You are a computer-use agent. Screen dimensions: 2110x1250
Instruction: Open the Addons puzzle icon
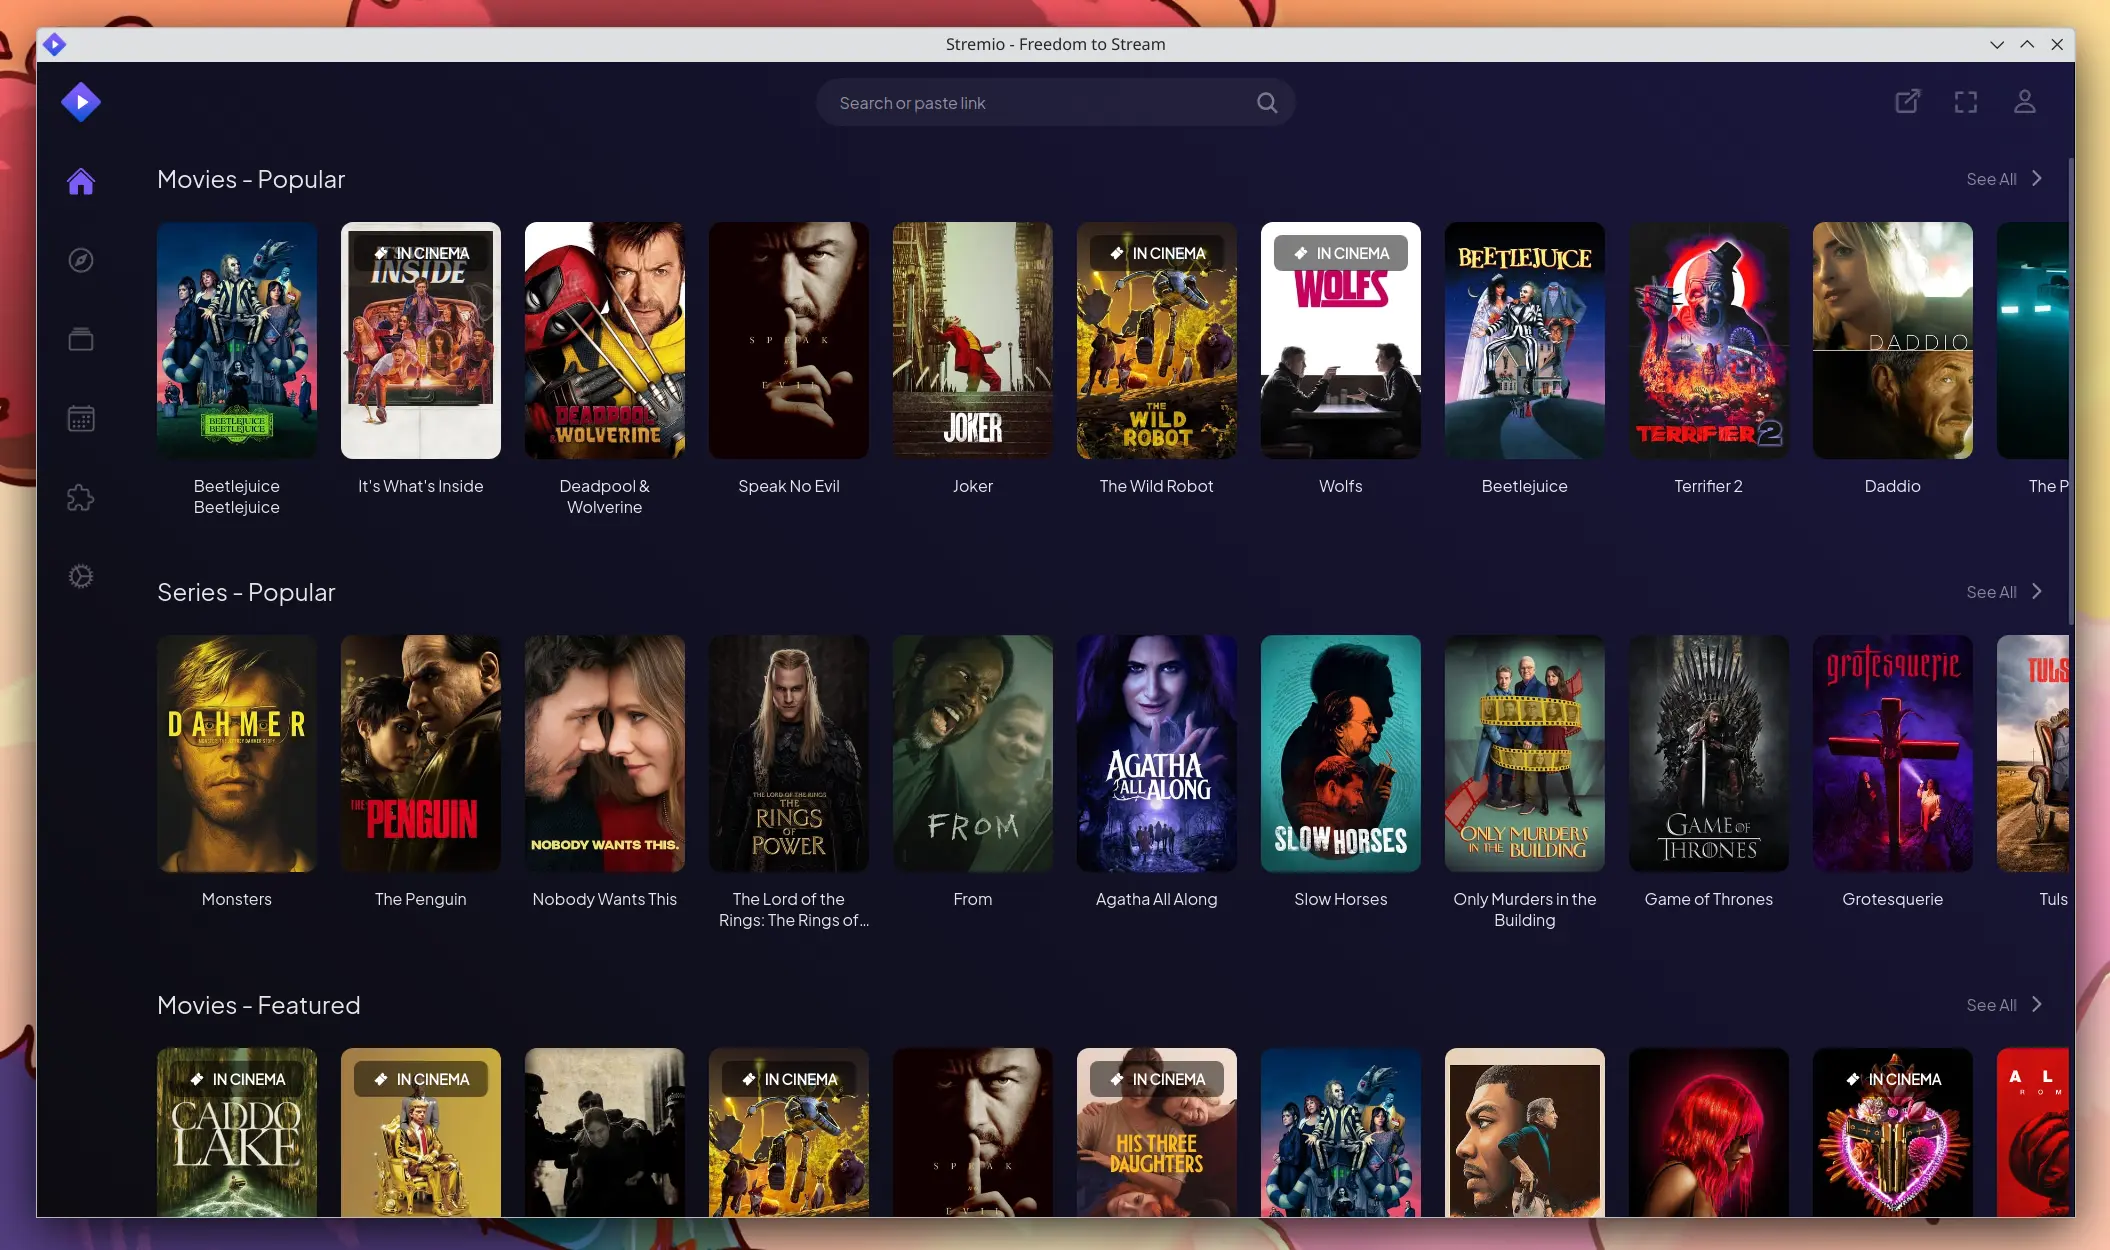(81, 497)
